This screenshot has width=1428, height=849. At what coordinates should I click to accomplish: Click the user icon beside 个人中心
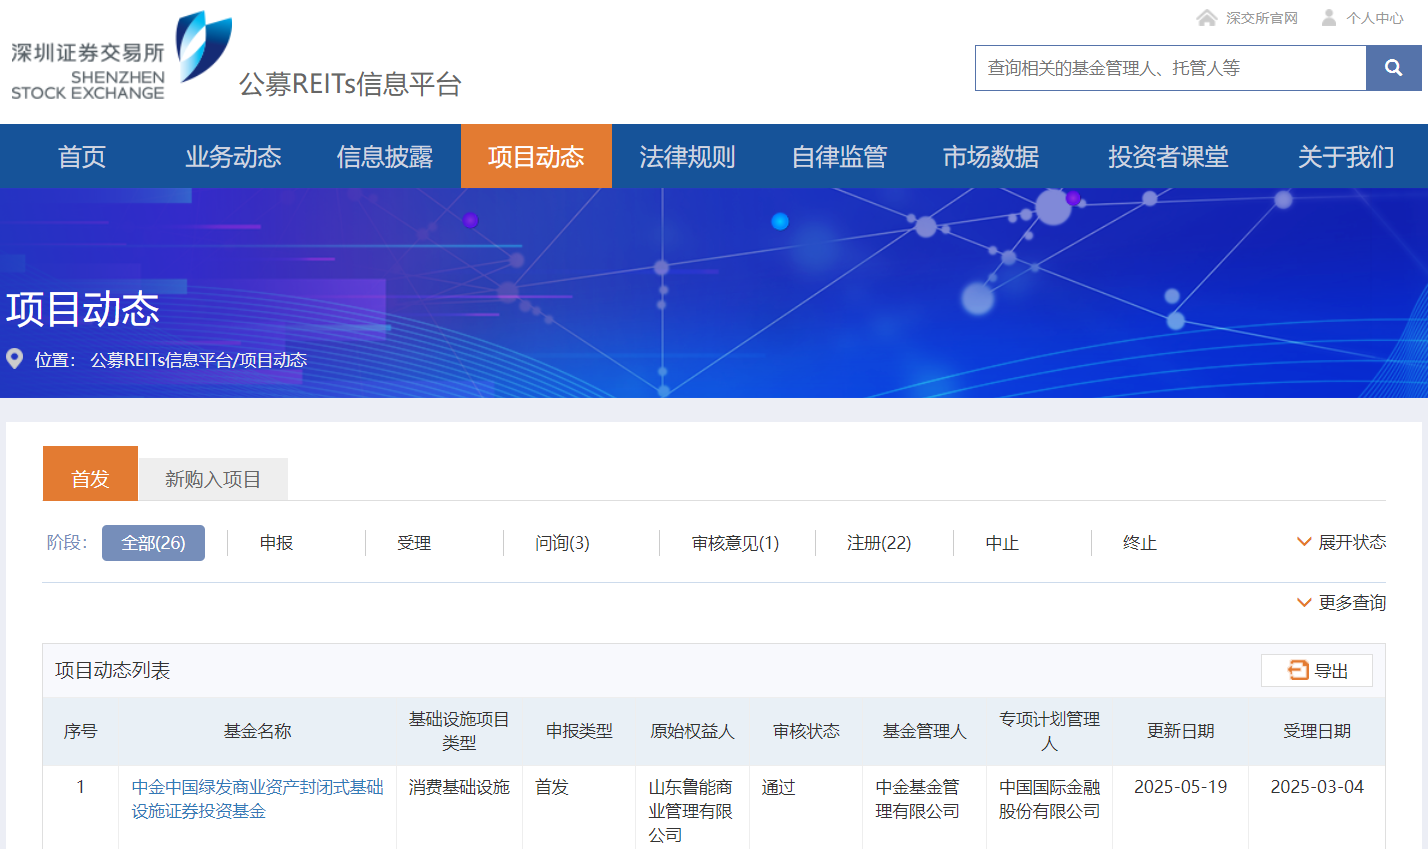pyautogui.click(x=1329, y=18)
